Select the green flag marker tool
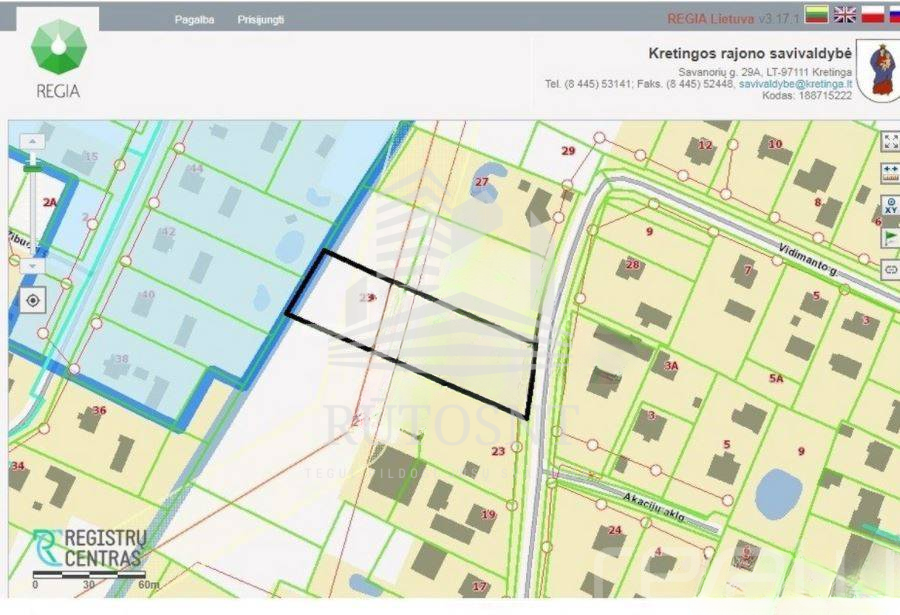Image resolution: width=900 pixels, height=615 pixels. pyautogui.click(x=890, y=237)
